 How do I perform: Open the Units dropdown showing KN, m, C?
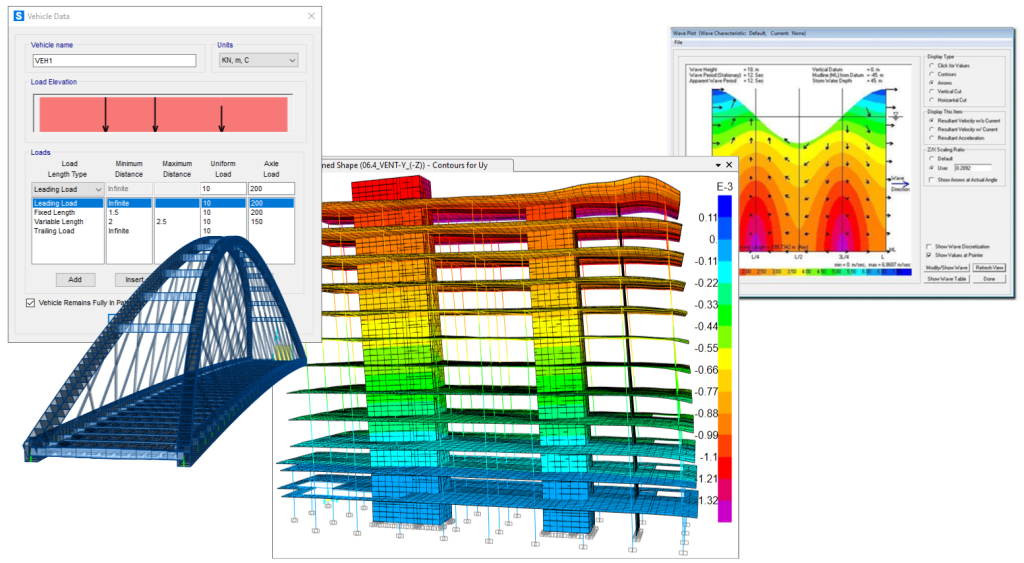[259, 60]
